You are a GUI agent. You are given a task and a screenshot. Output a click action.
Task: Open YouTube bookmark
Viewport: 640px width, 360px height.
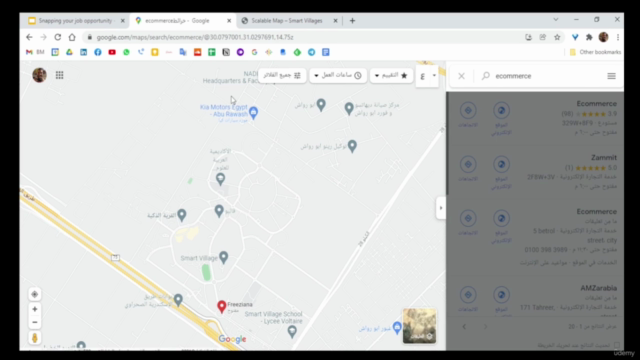coord(112,52)
